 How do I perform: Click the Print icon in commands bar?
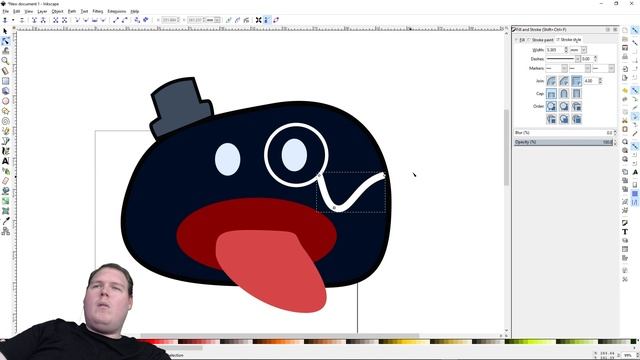click(x=625, y=57)
